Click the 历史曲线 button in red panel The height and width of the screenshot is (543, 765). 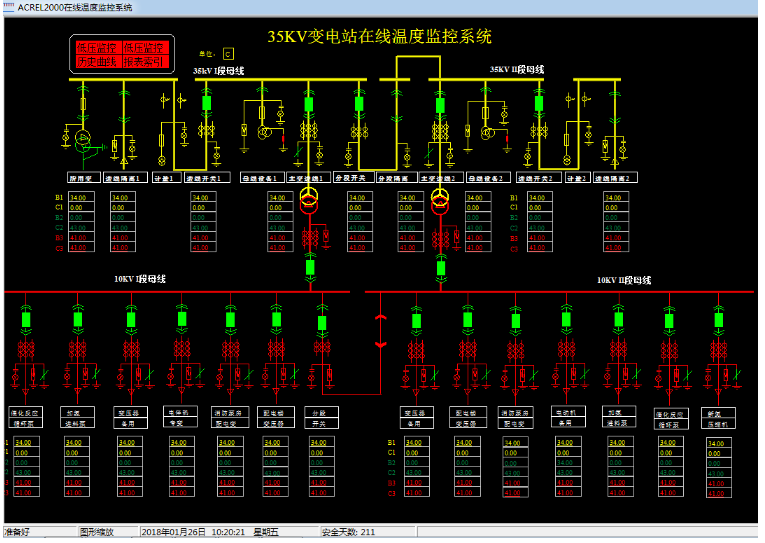[97, 62]
